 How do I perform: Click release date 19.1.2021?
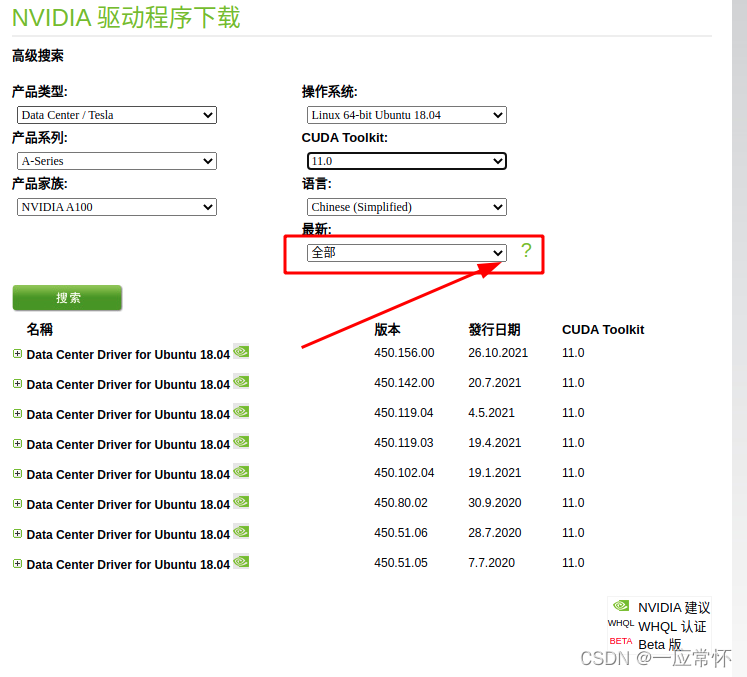point(495,473)
